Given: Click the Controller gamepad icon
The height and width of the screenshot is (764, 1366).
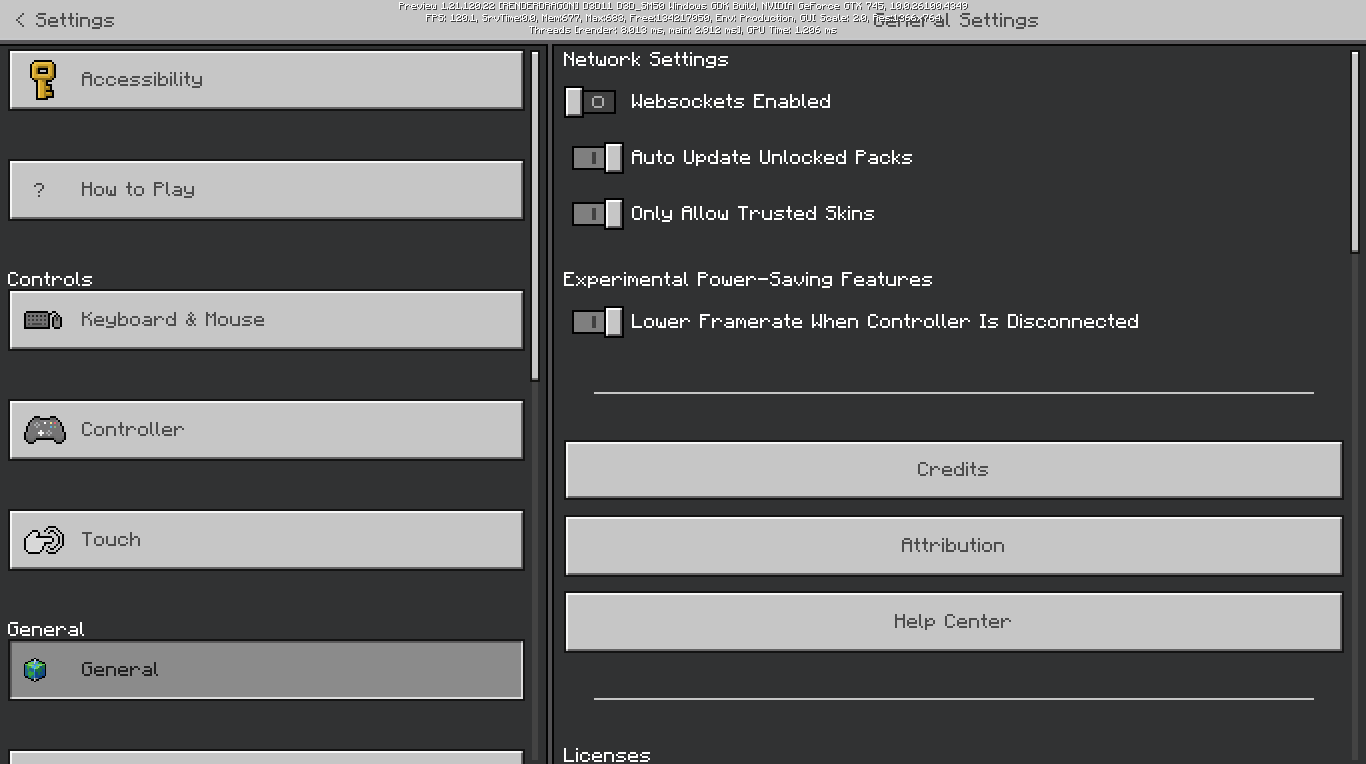Looking at the screenshot, I should click(44, 430).
